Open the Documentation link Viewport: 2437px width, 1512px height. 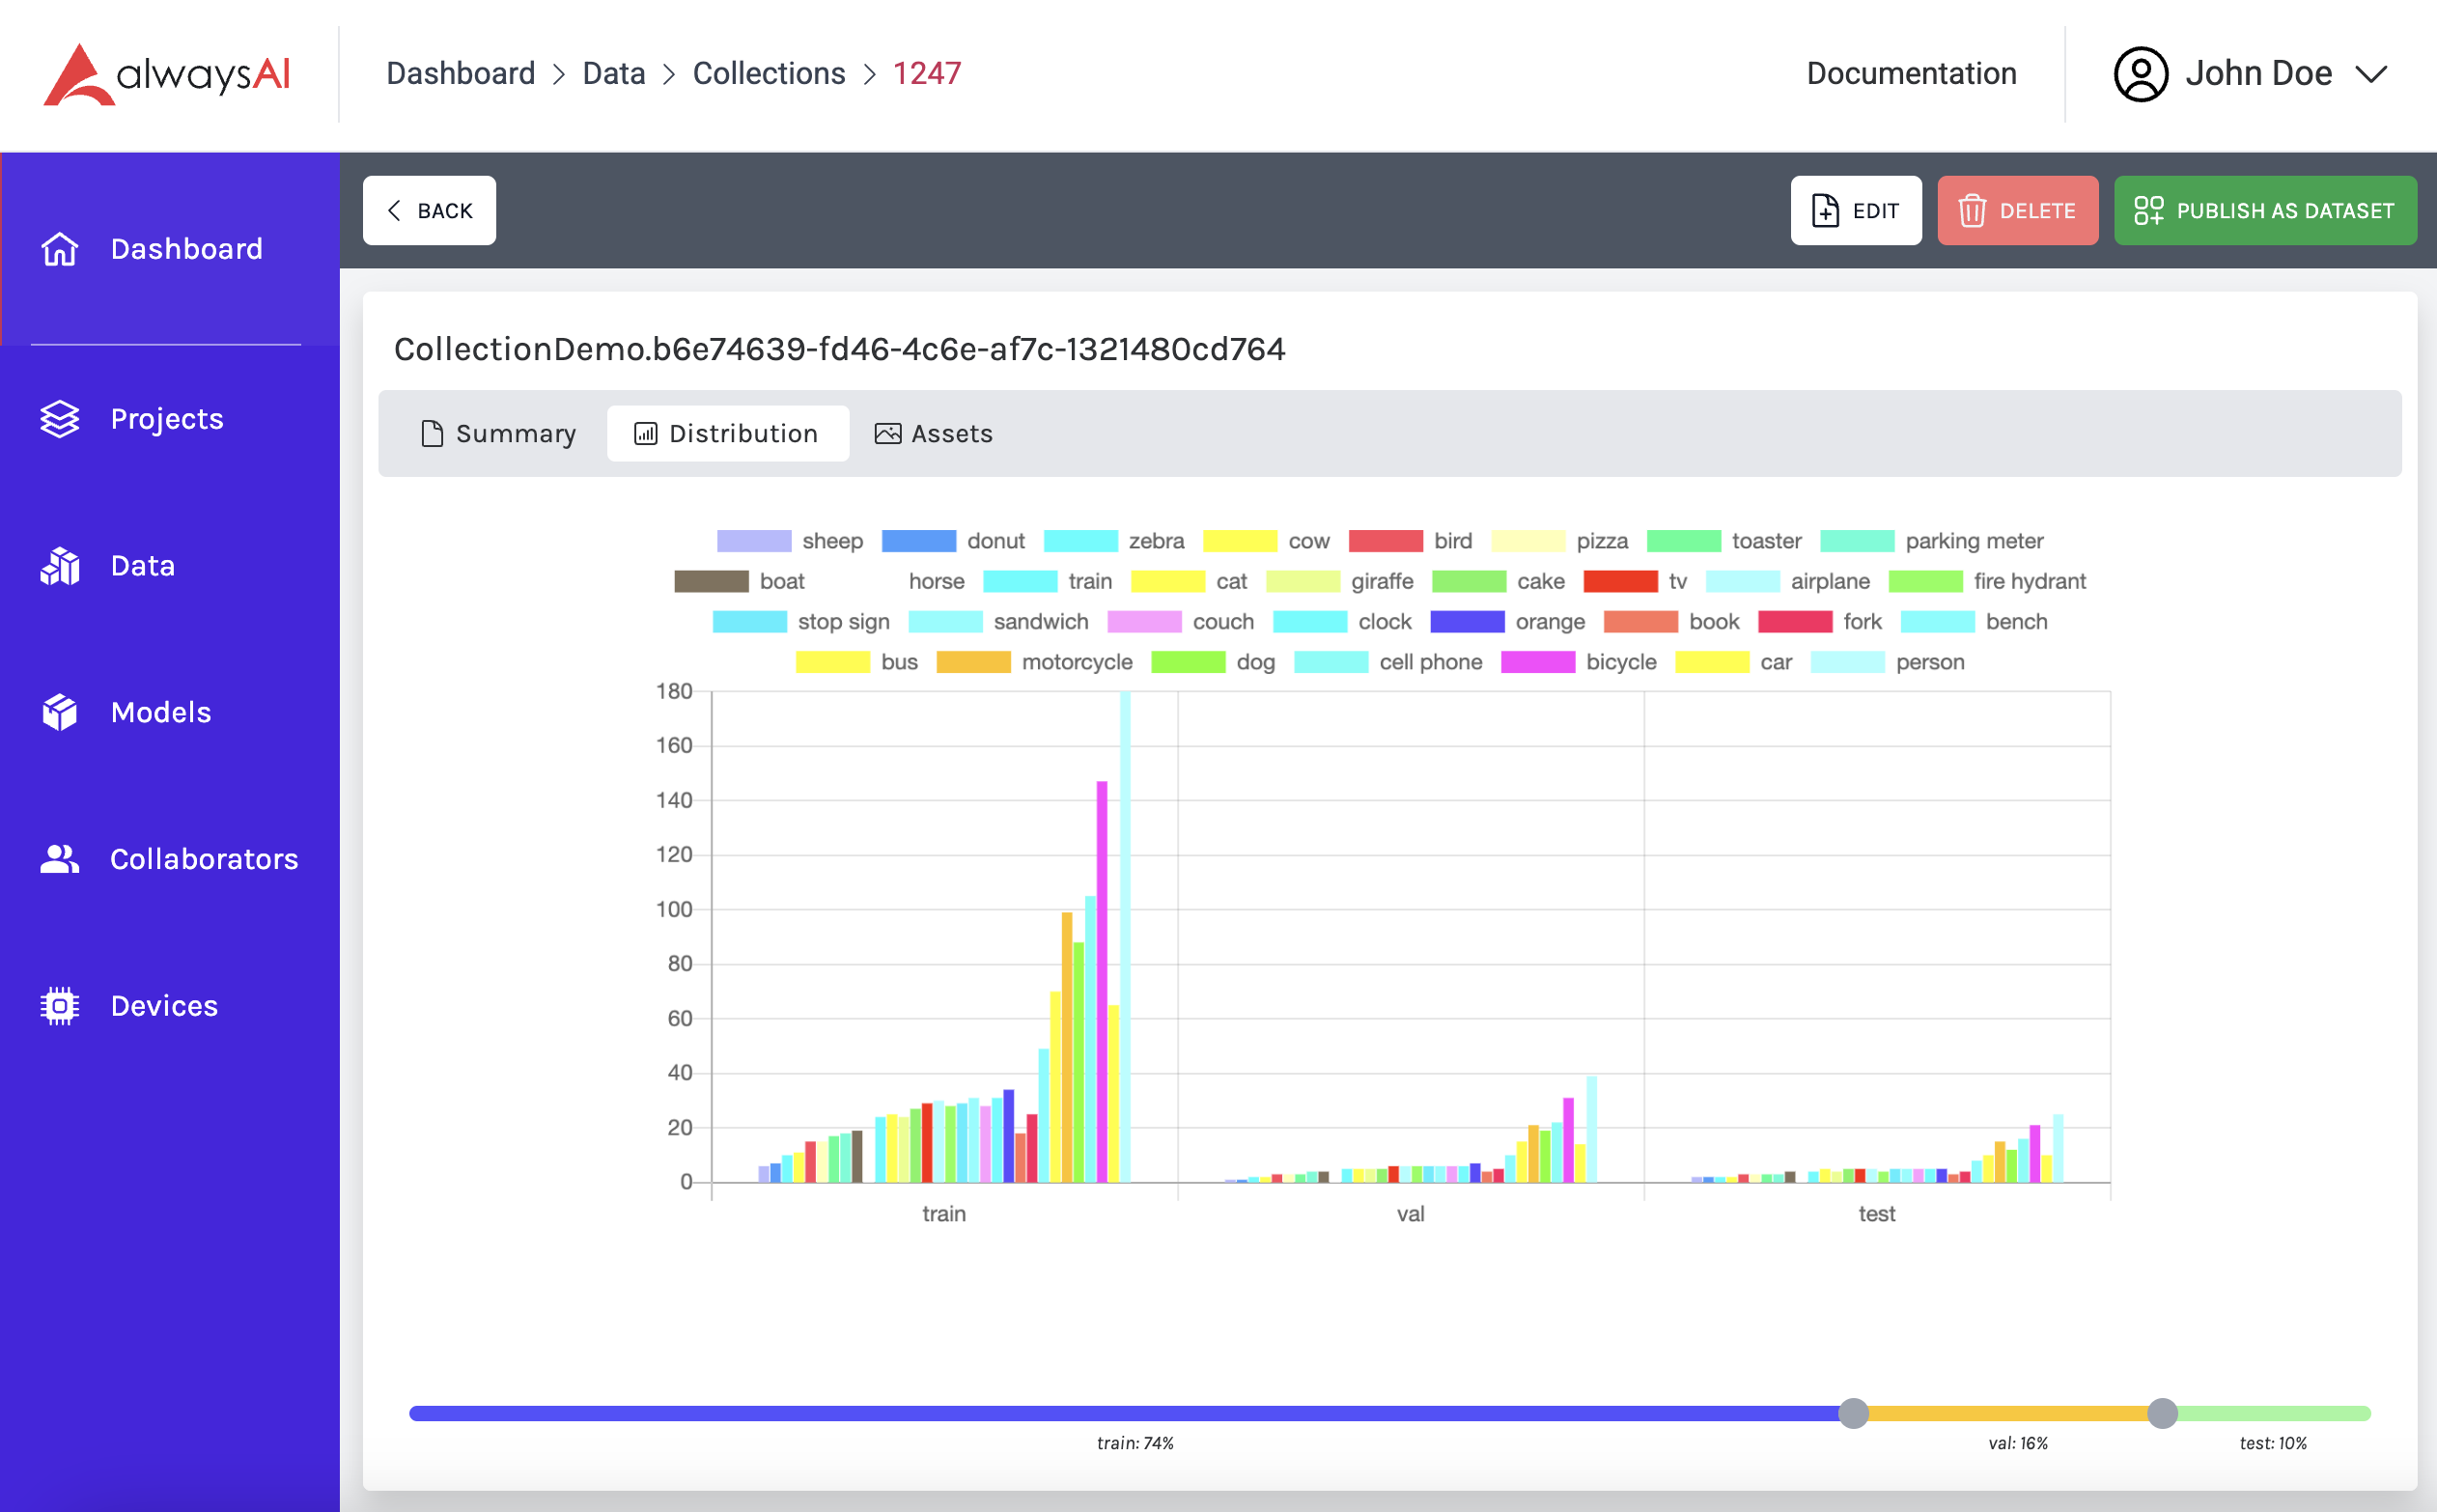pyautogui.click(x=1910, y=74)
